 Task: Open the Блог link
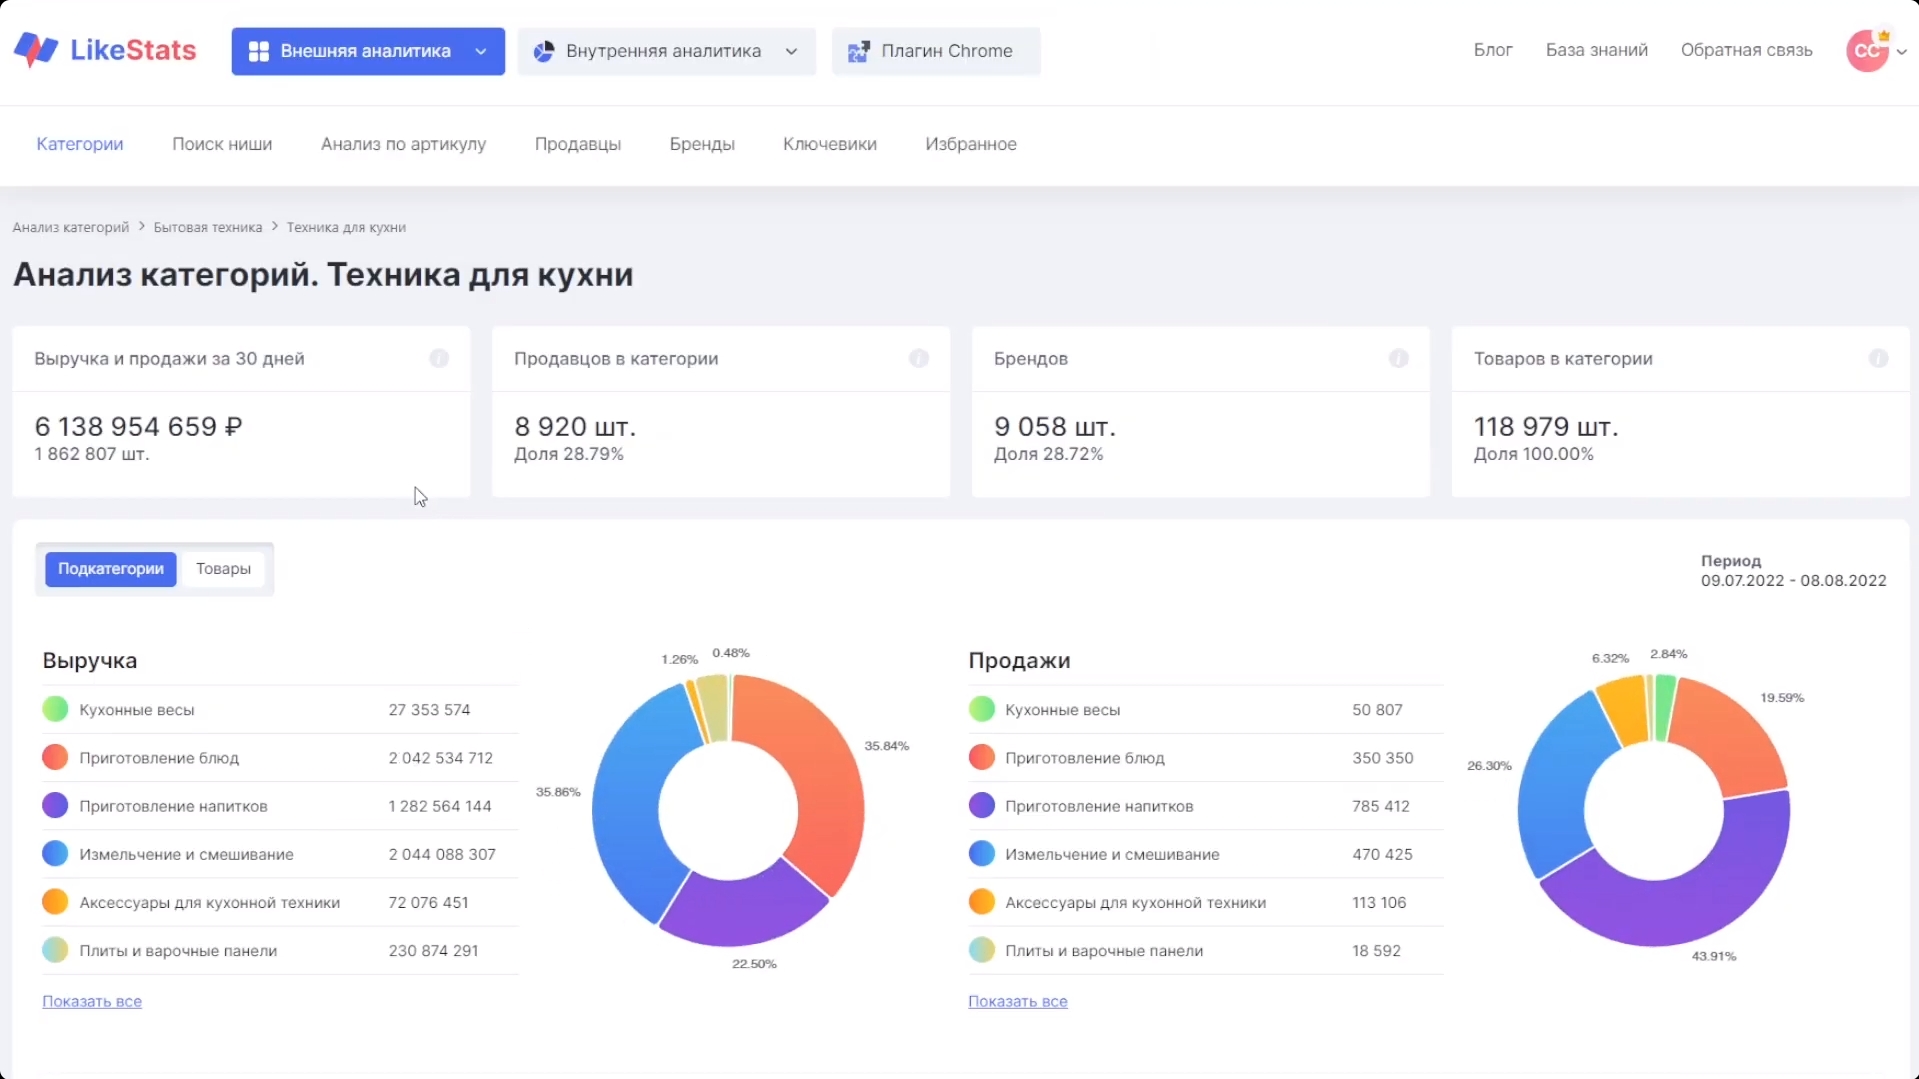click(x=1493, y=50)
